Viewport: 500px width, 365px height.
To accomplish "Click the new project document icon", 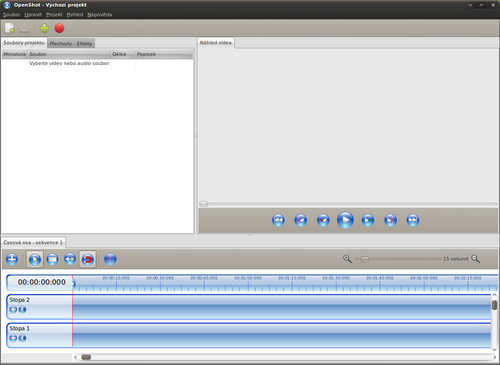I will click(x=10, y=28).
